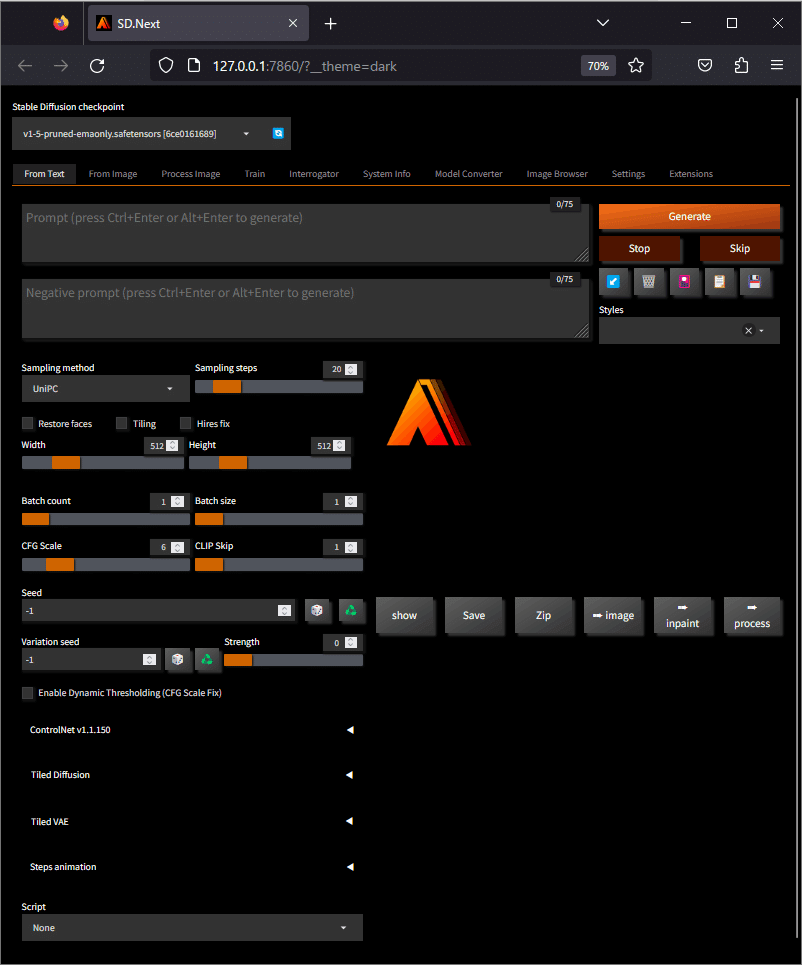The width and height of the screenshot is (802, 965).
Task: Click the Save button below the preview
Action: [x=474, y=615]
